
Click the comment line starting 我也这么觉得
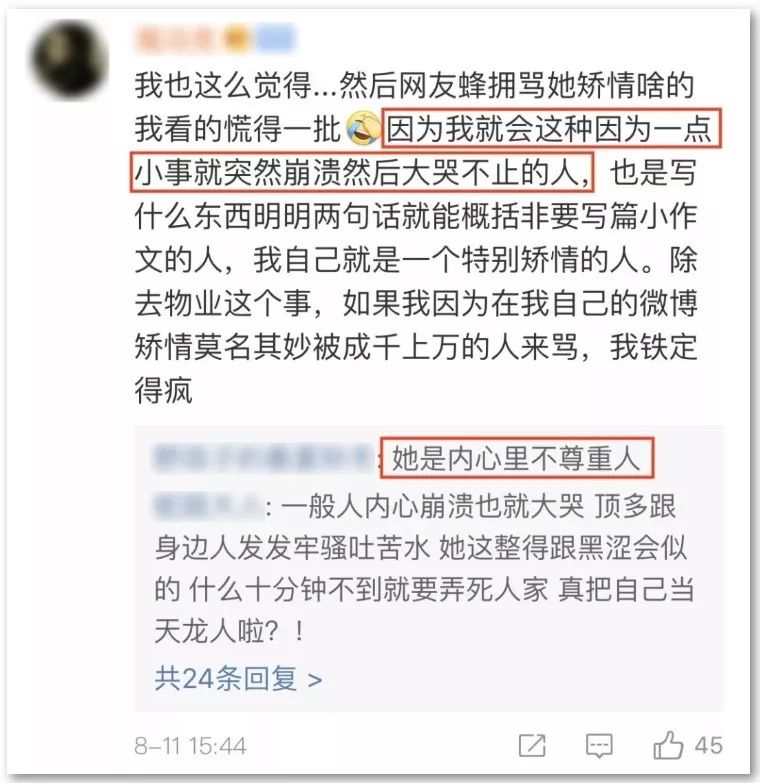[414, 86]
